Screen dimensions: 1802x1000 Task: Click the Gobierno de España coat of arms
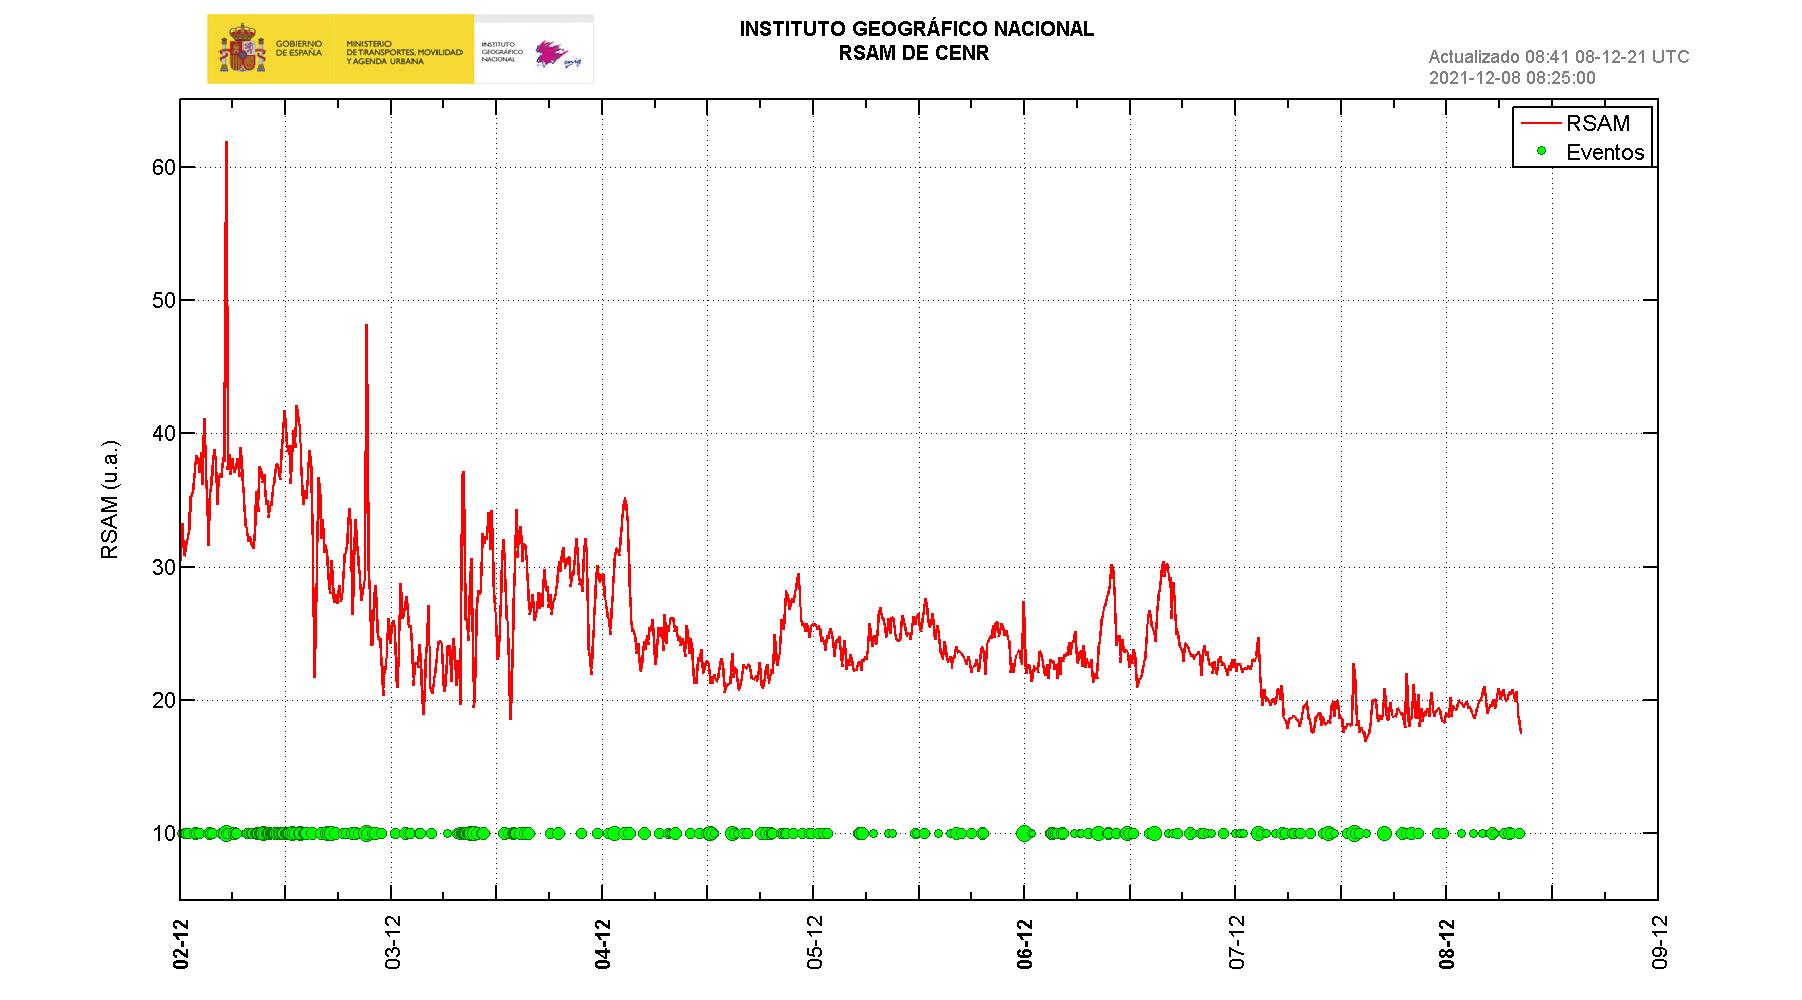click(x=240, y=49)
